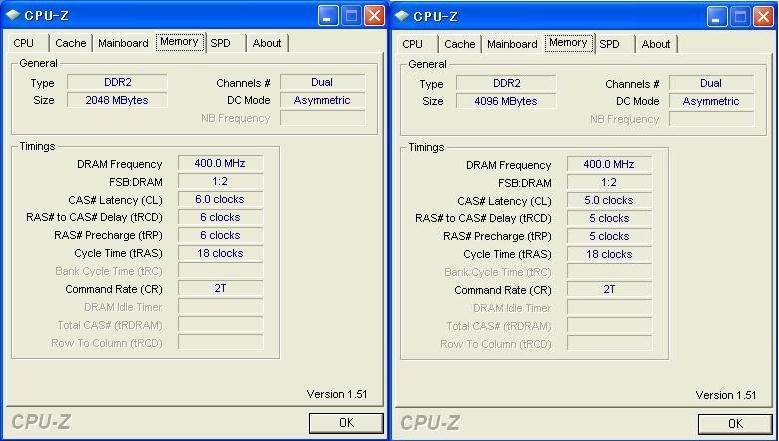Click the 5.0 clocks CAS Latency value
This screenshot has width=779, height=441.
click(x=609, y=201)
